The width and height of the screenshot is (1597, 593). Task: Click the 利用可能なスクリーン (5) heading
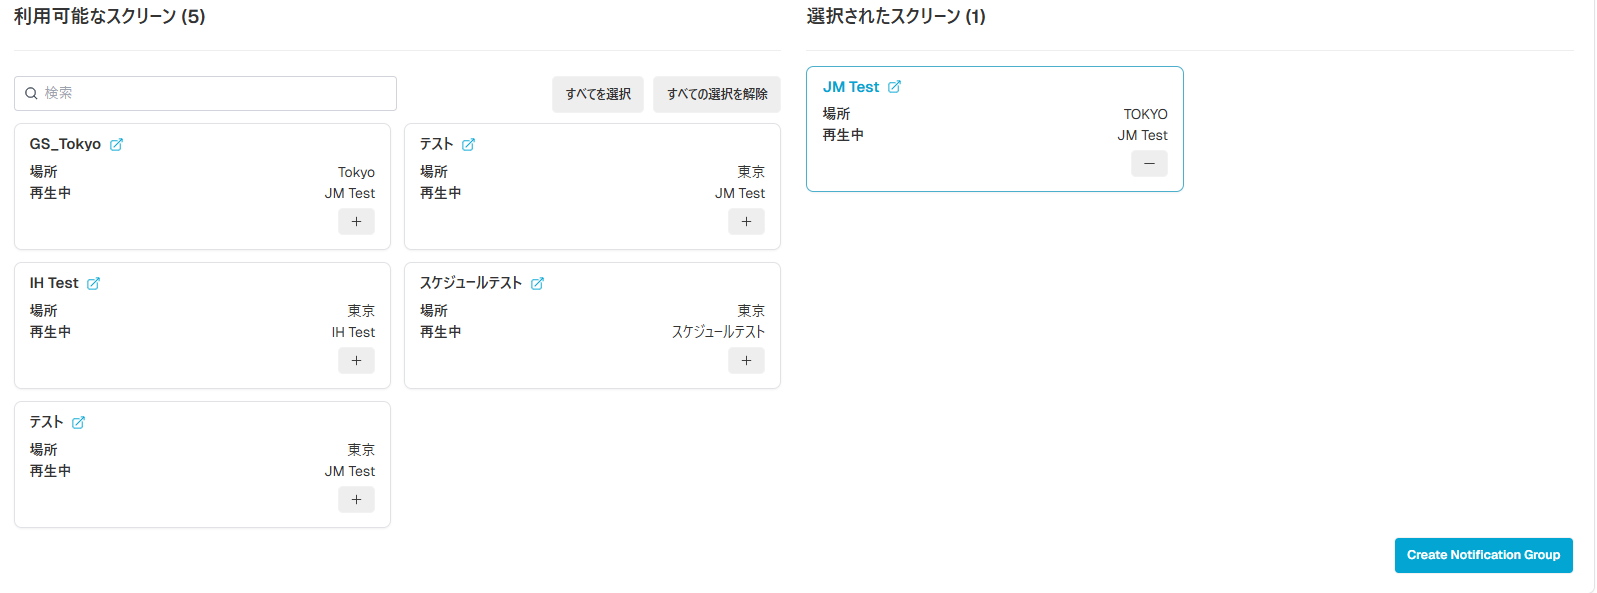[109, 16]
